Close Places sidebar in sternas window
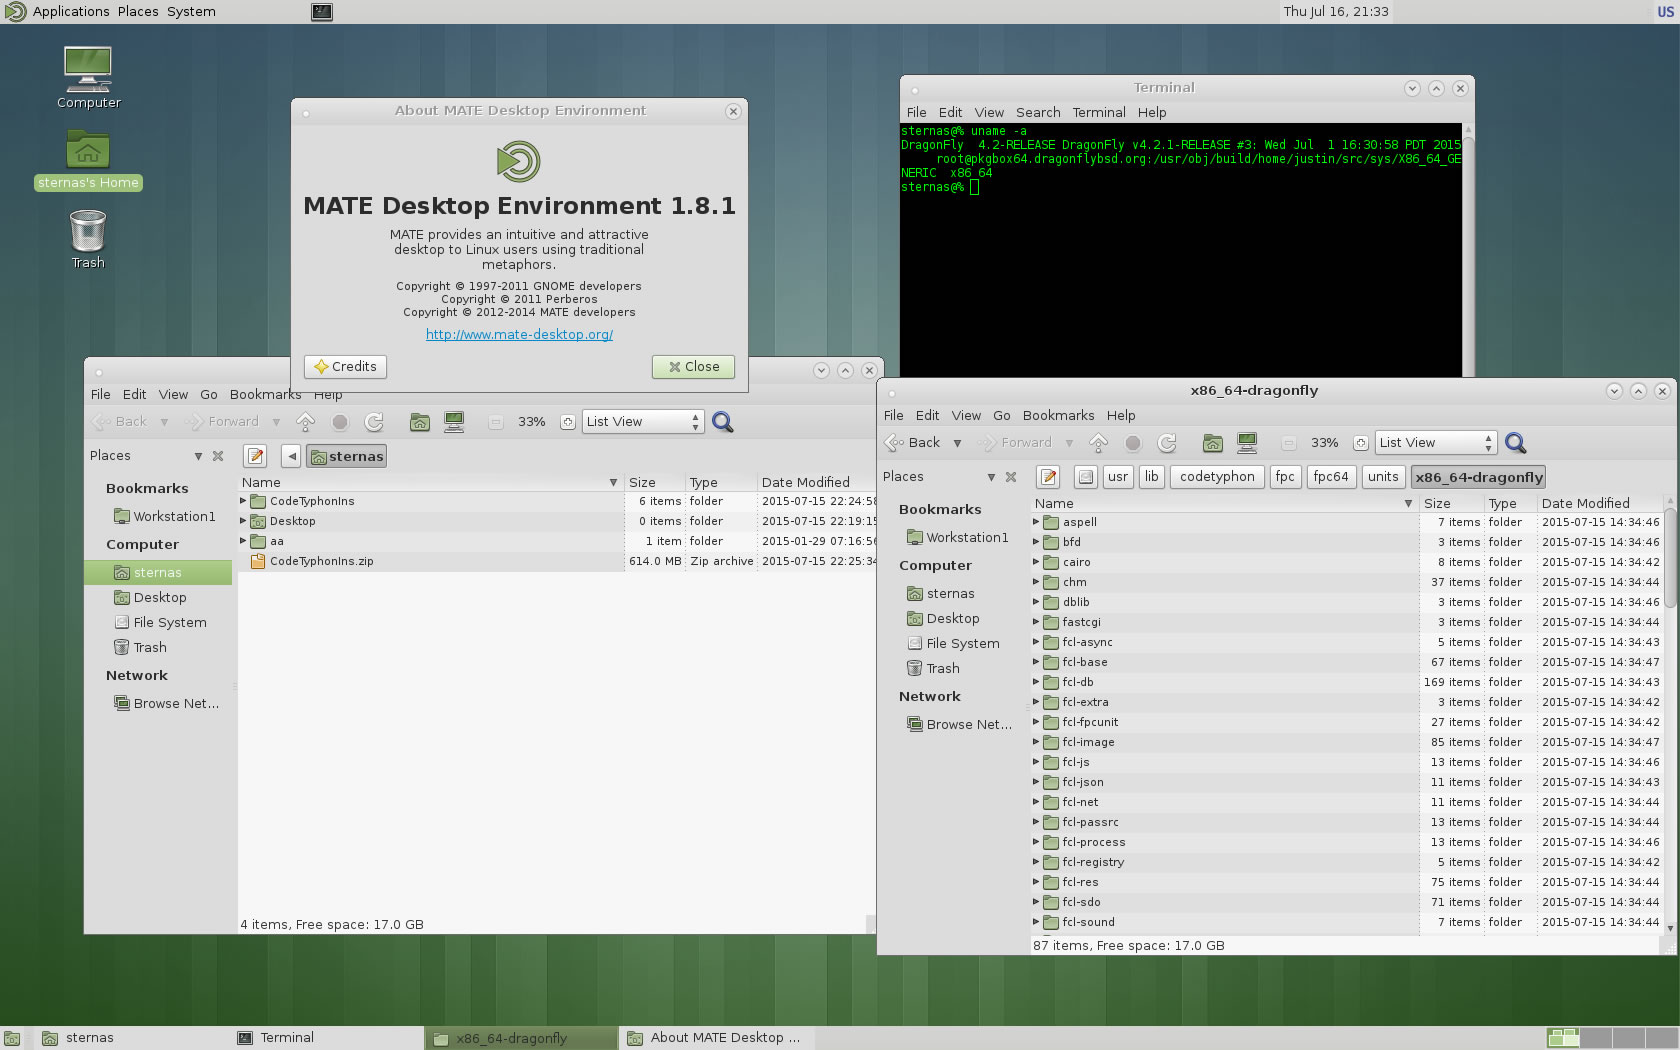 [218, 456]
